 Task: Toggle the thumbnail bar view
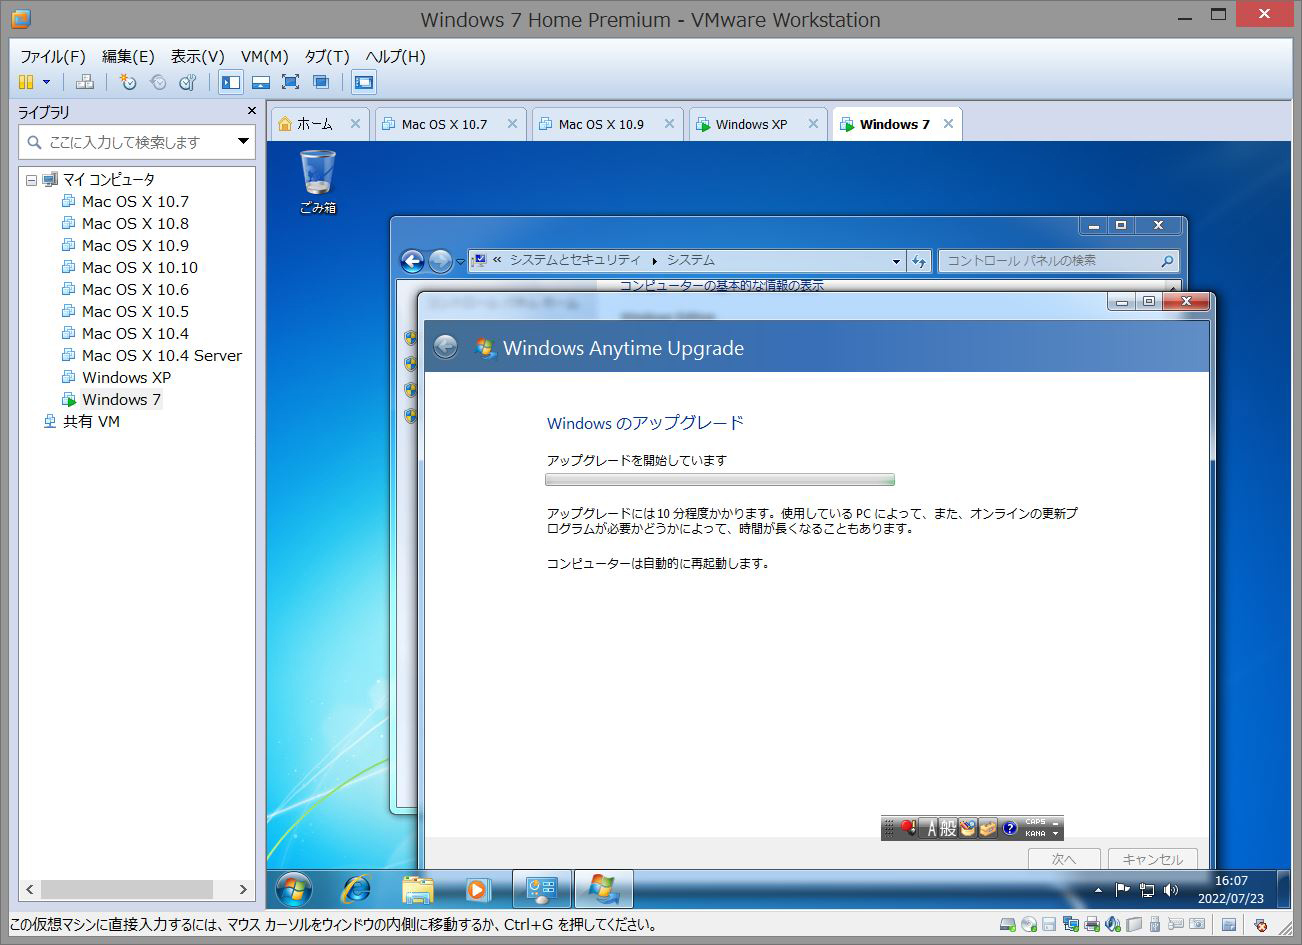pos(260,82)
